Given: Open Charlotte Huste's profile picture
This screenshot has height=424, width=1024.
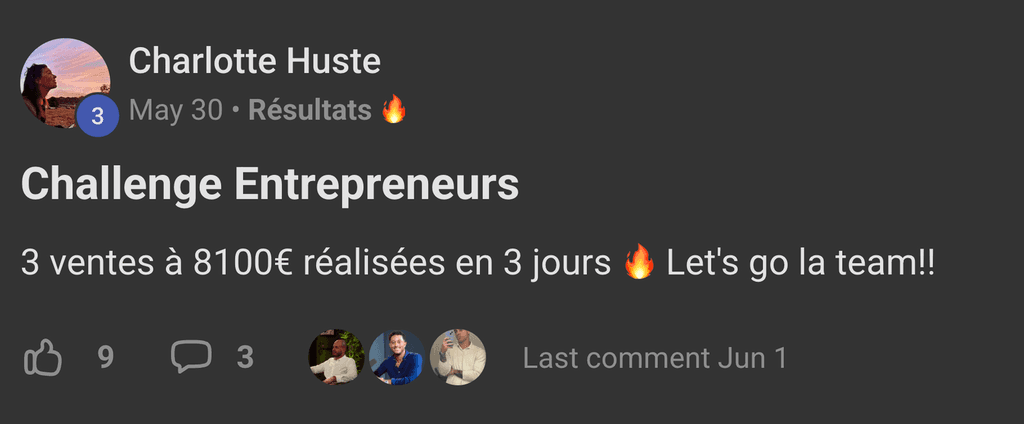Looking at the screenshot, I should [x=65, y=83].
